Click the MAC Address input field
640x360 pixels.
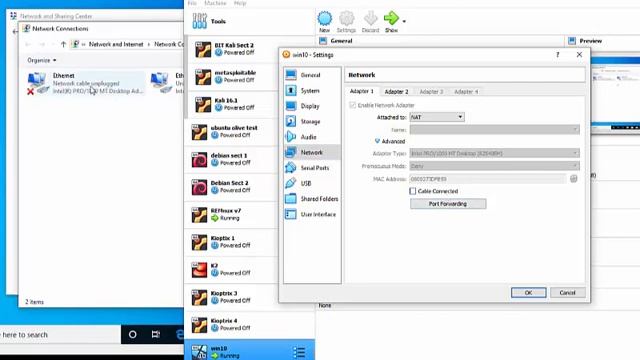coord(487,179)
